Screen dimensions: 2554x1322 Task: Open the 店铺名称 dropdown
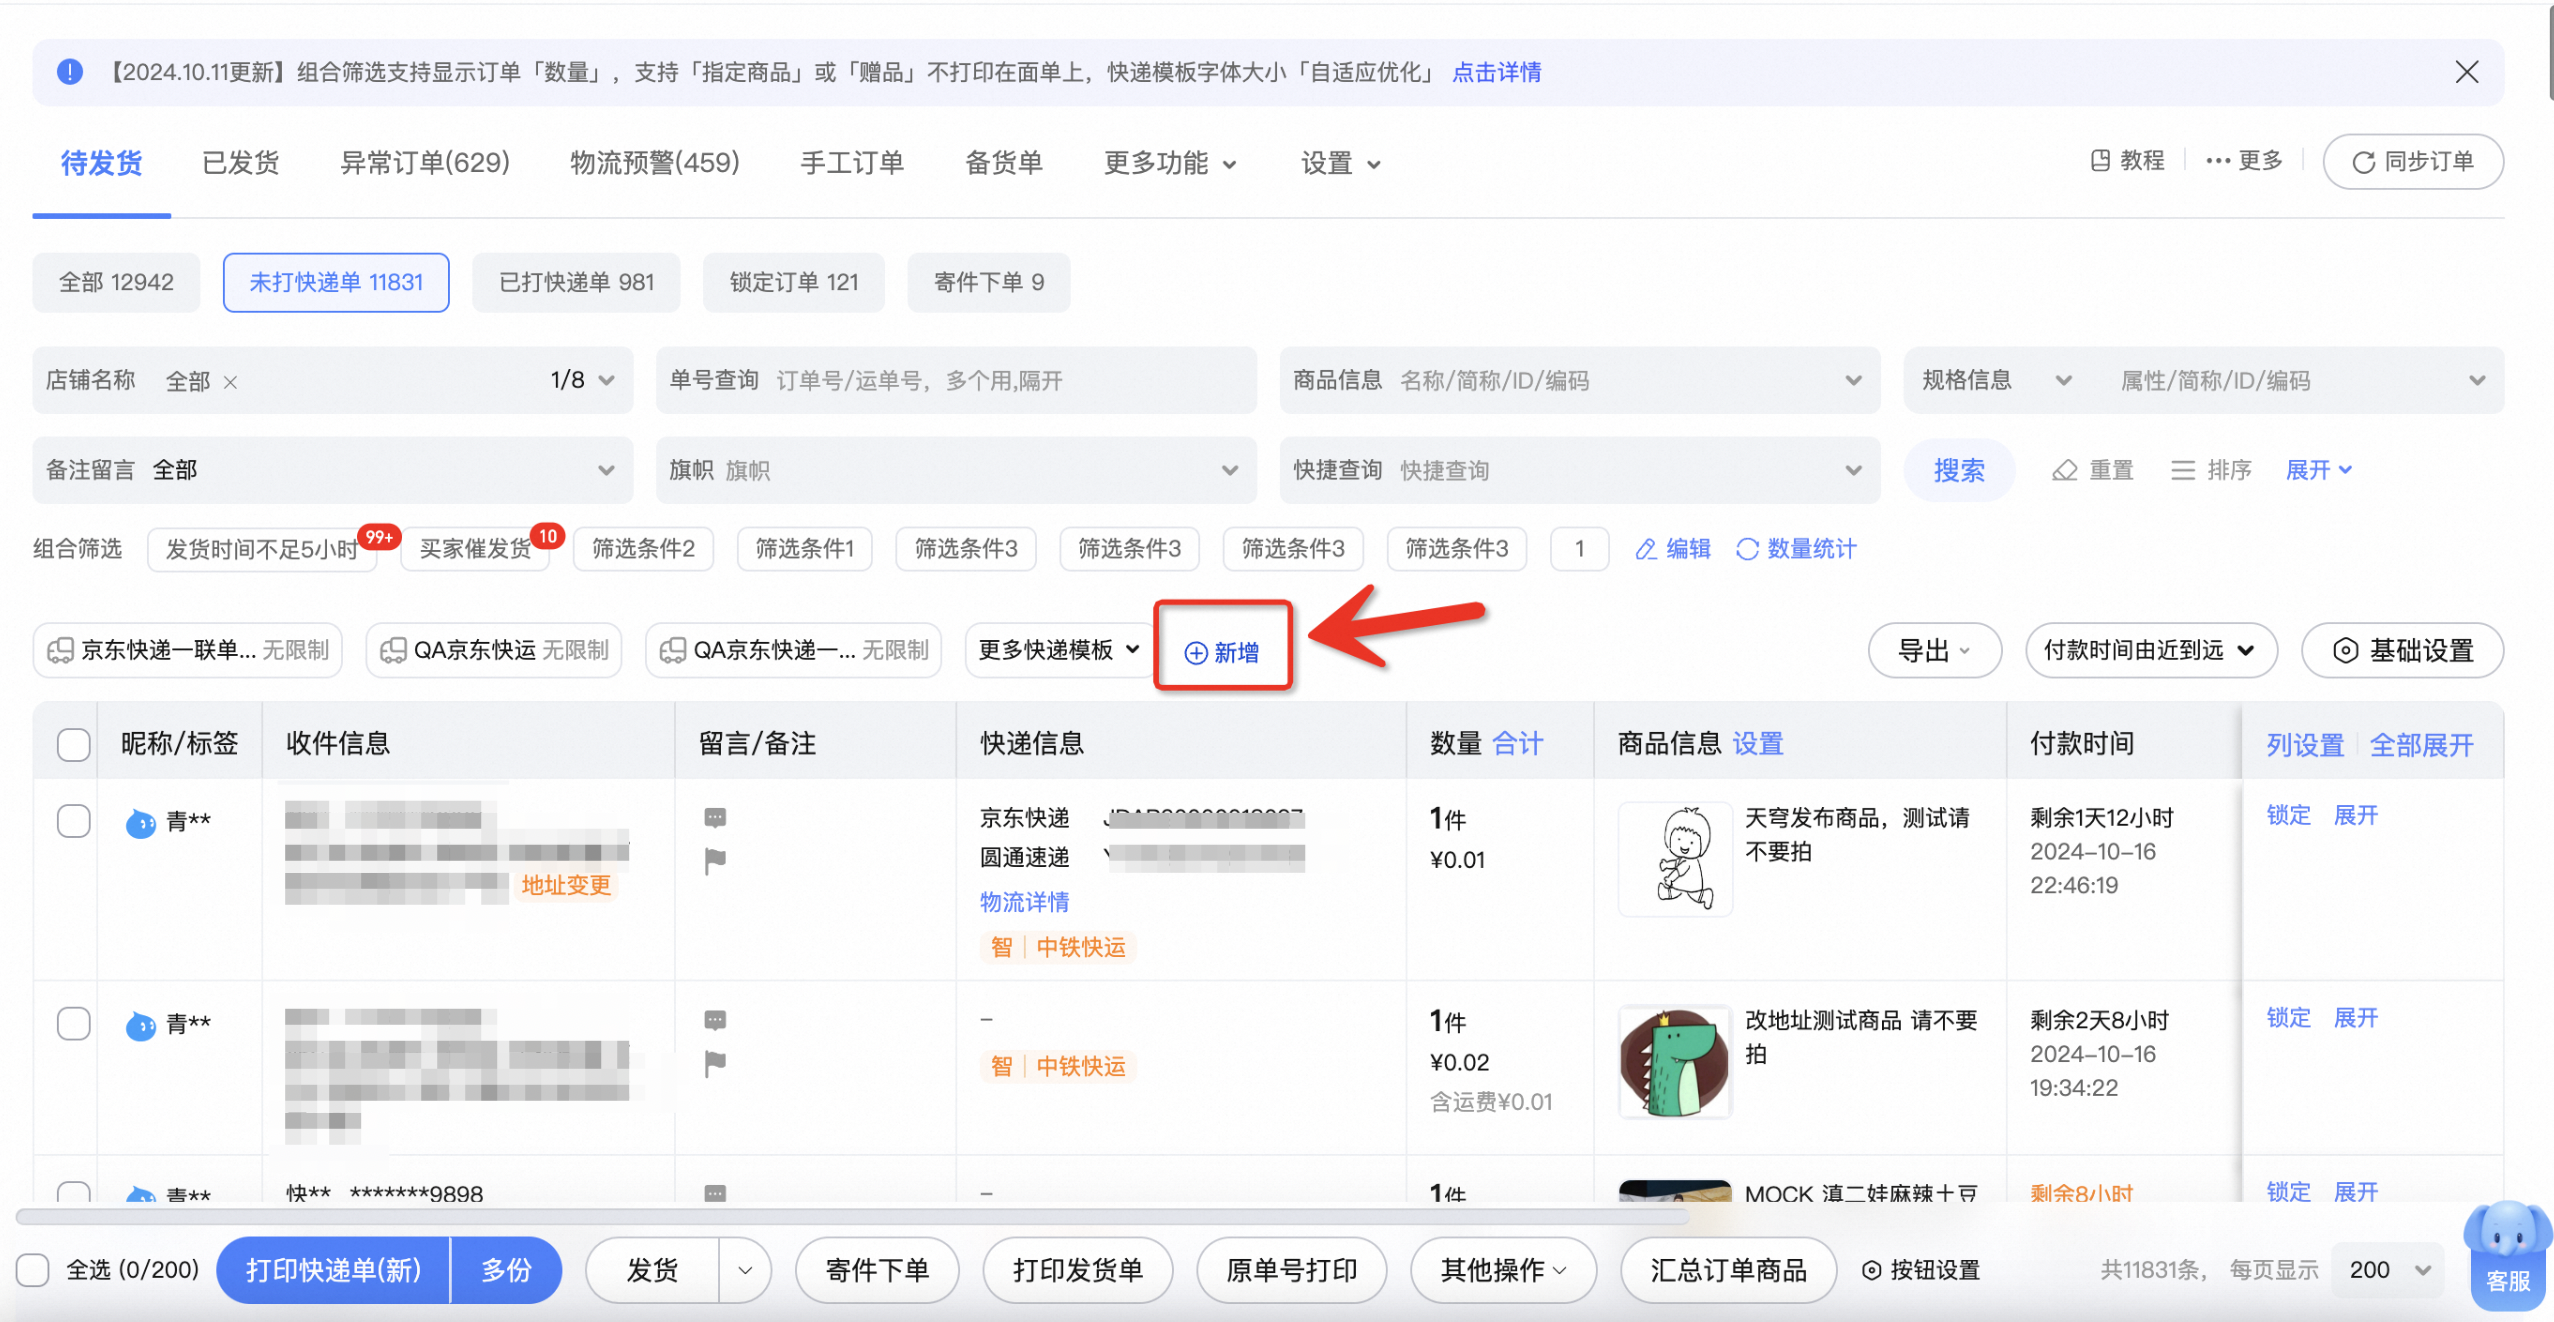[x=332, y=381]
